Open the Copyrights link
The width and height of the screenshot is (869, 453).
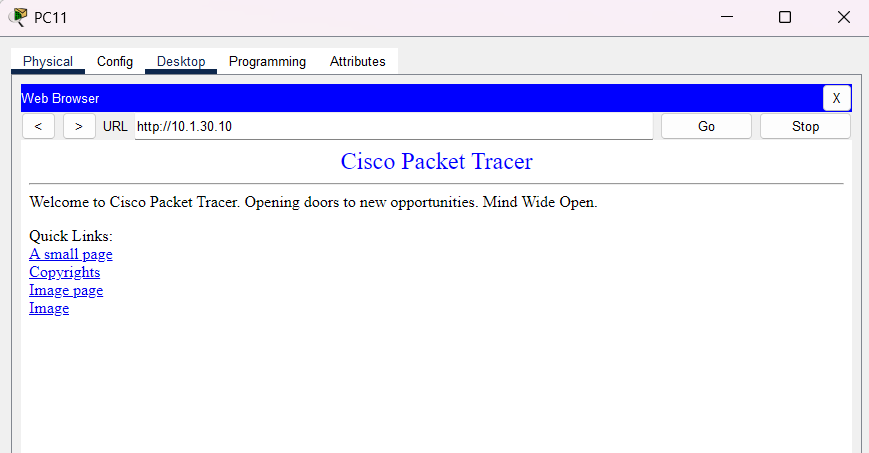coord(64,272)
